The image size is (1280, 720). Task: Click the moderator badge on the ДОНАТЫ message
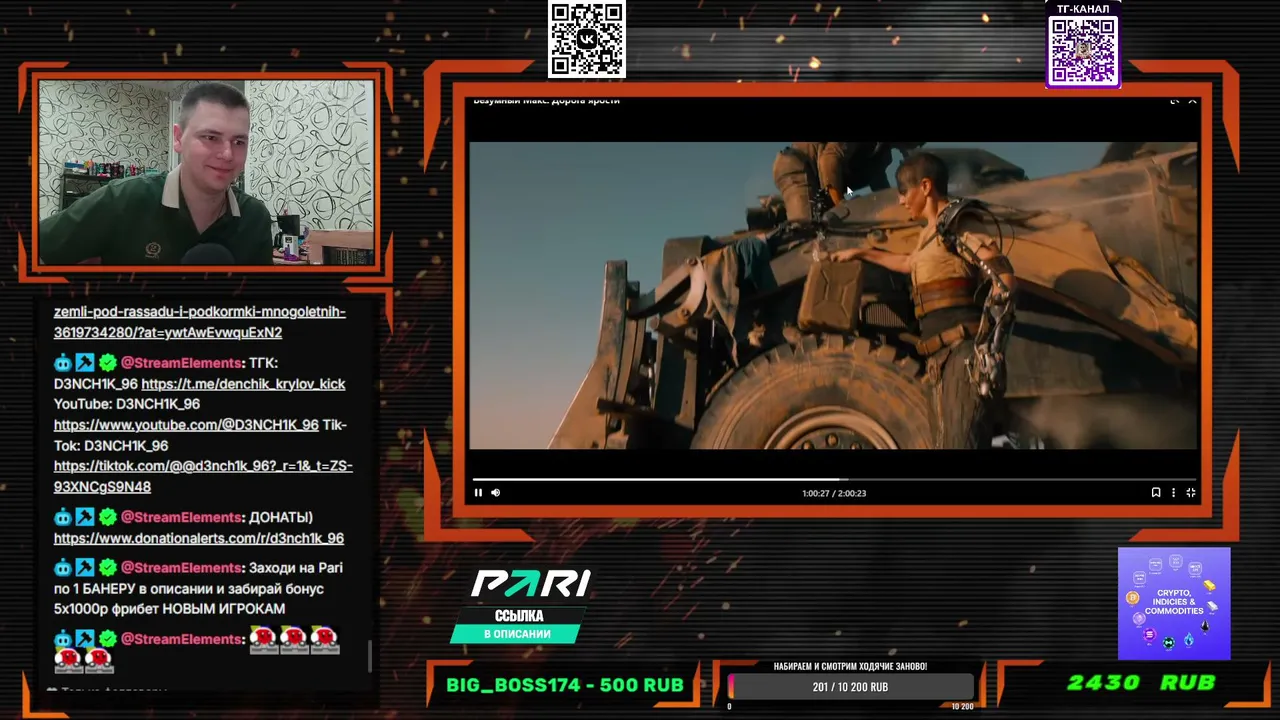85,517
